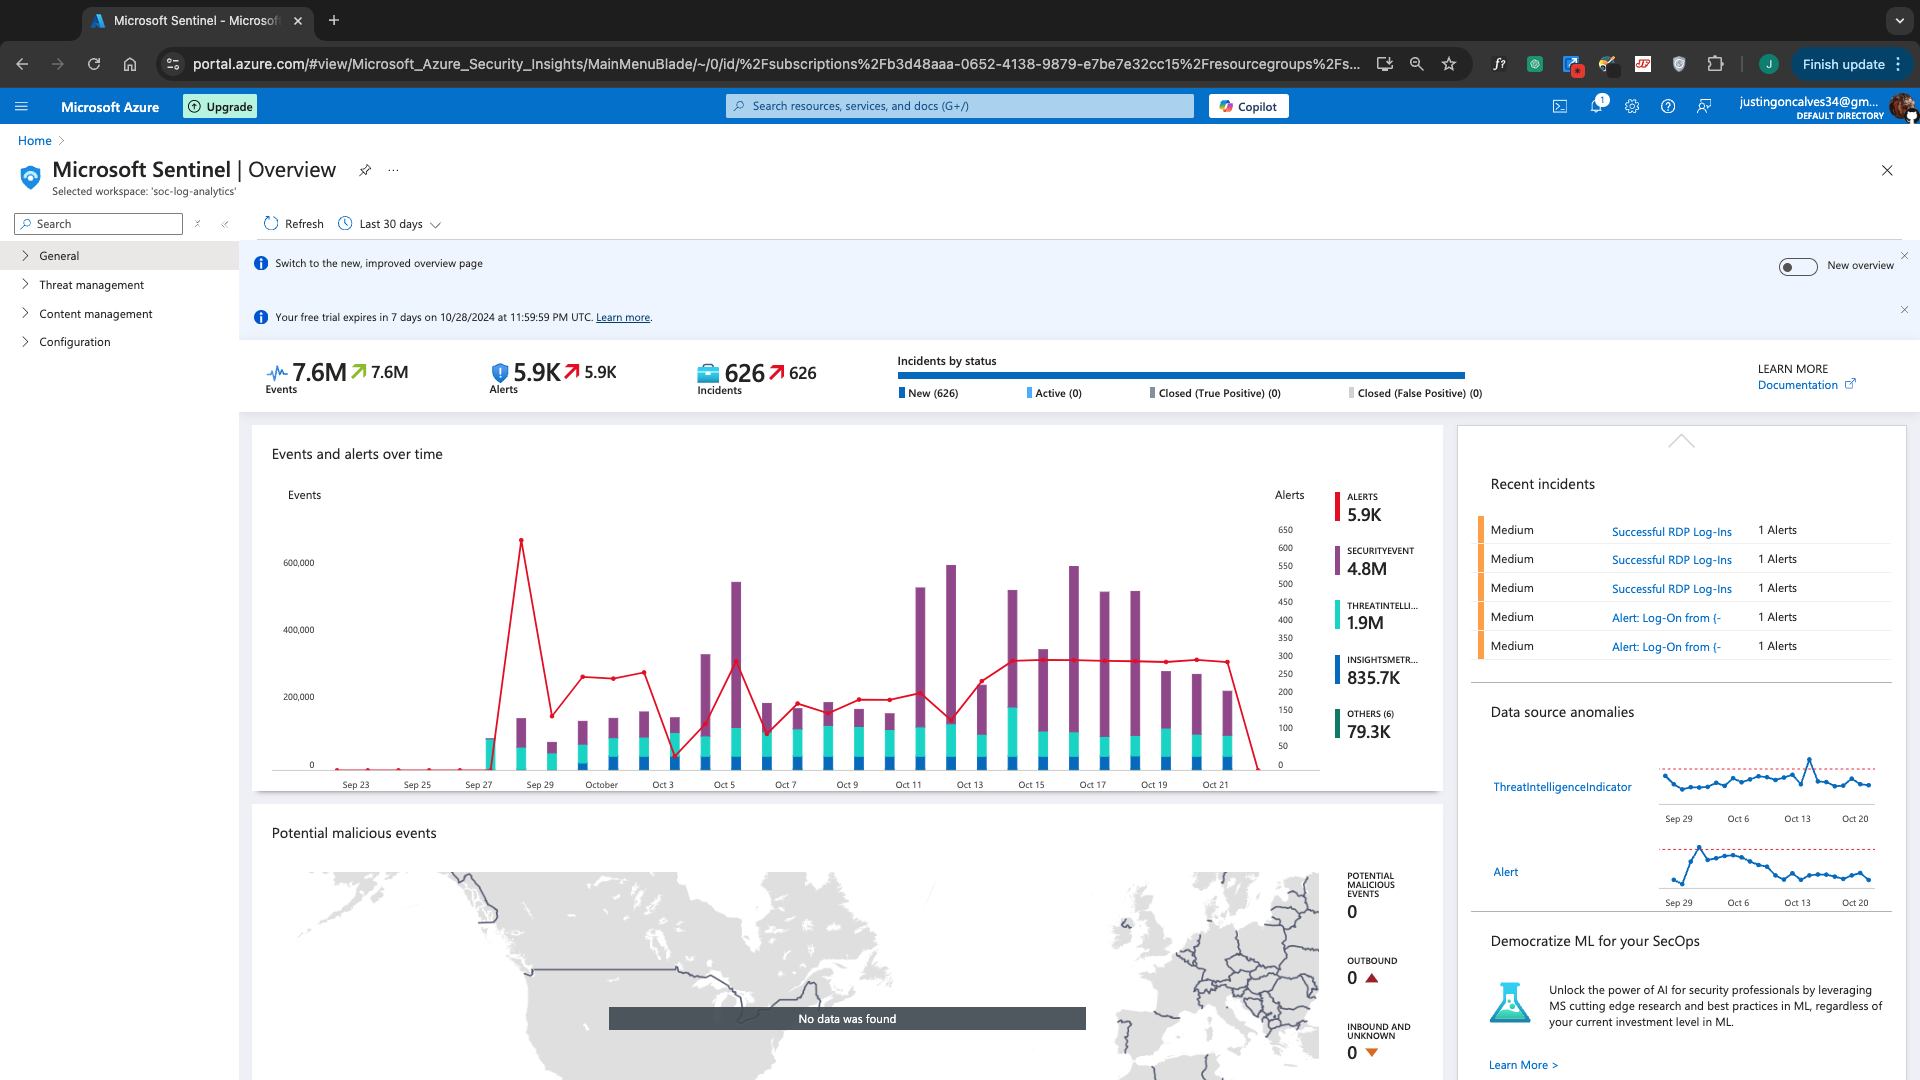This screenshot has width=1920, height=1080.
Task: Open the more options ellipsis beside Overview
Action: point(393,170)
